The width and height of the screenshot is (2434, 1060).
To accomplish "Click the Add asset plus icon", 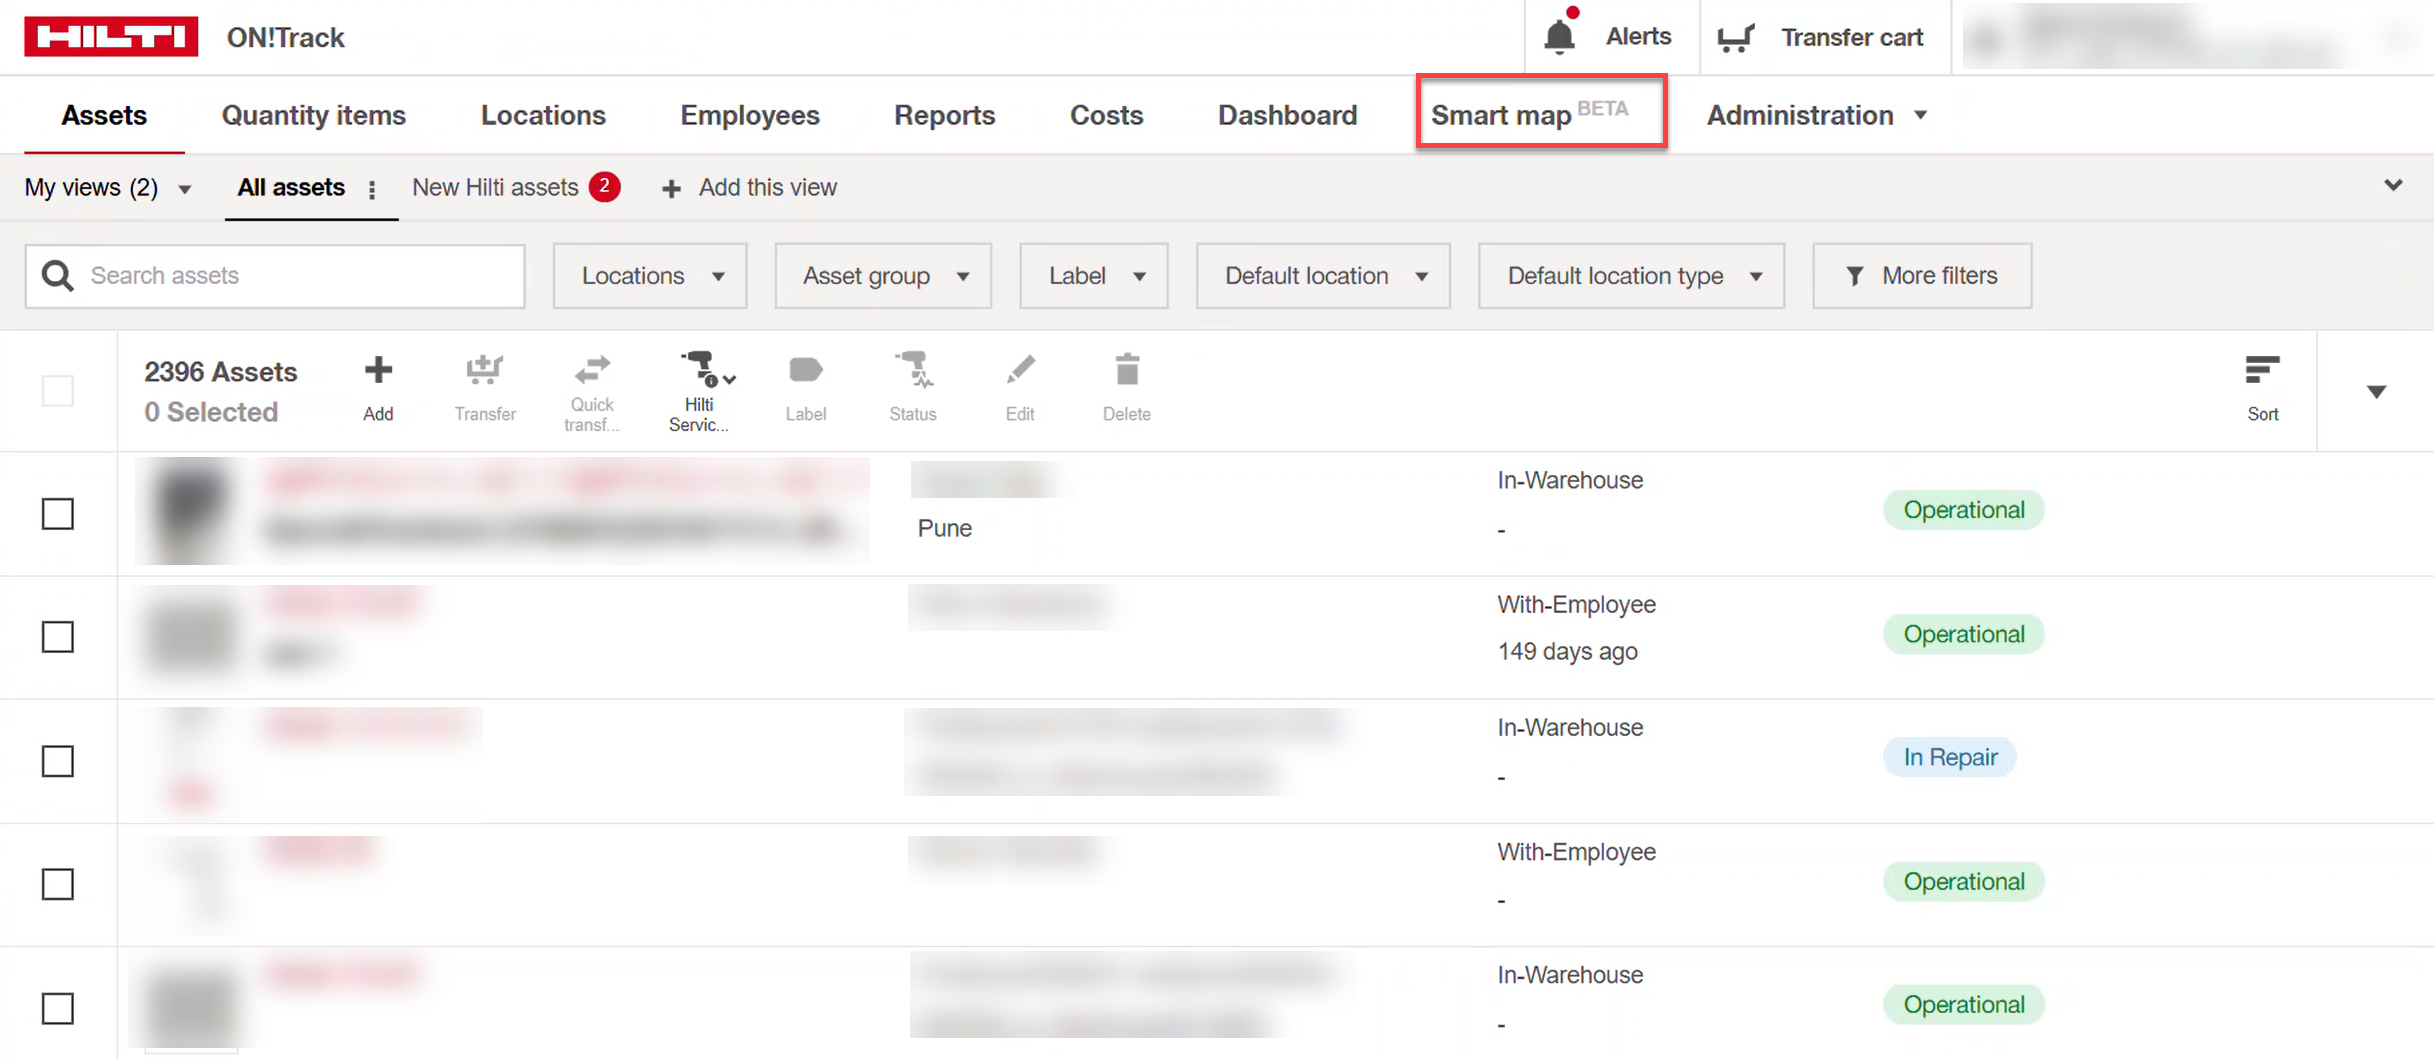I will (x=378, y=370).
